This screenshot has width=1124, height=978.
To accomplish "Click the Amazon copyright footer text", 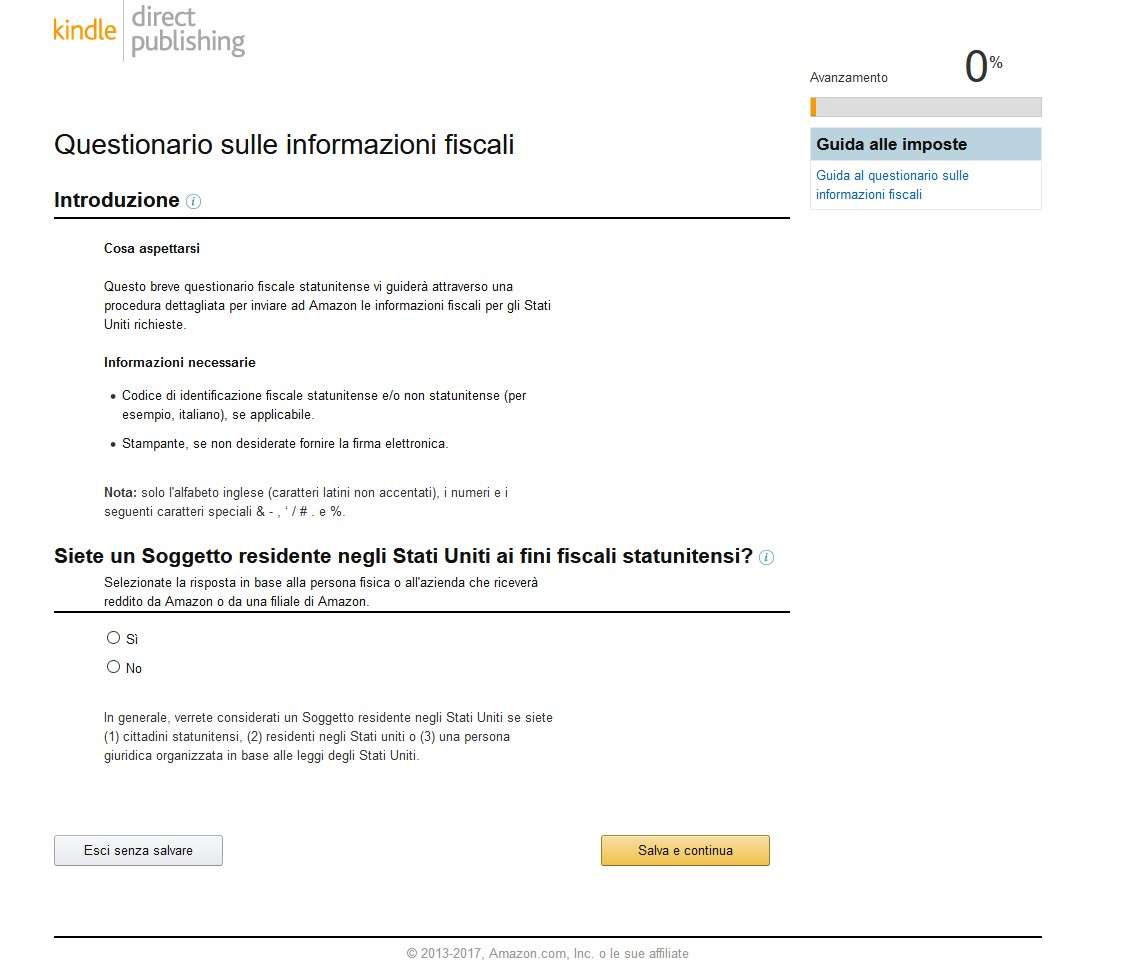I will click(x=547, y=953).
